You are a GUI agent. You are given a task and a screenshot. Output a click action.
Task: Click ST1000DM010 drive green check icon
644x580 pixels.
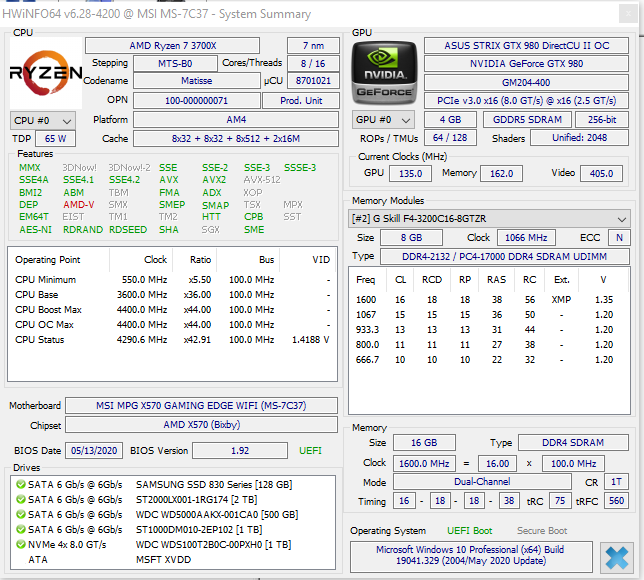click(21, 529)
